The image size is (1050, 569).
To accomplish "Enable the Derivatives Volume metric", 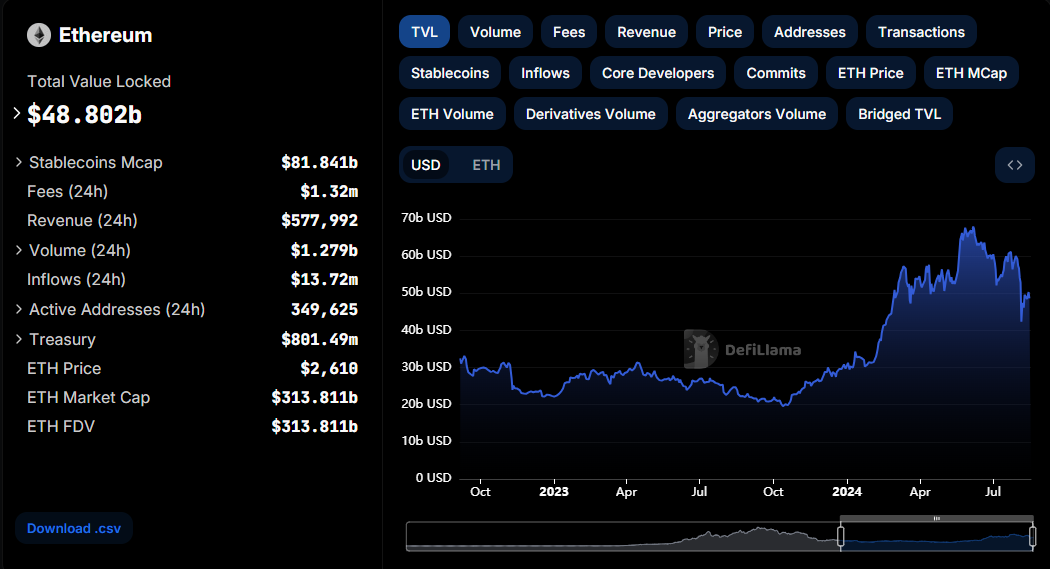I will (x=591, y=114).
